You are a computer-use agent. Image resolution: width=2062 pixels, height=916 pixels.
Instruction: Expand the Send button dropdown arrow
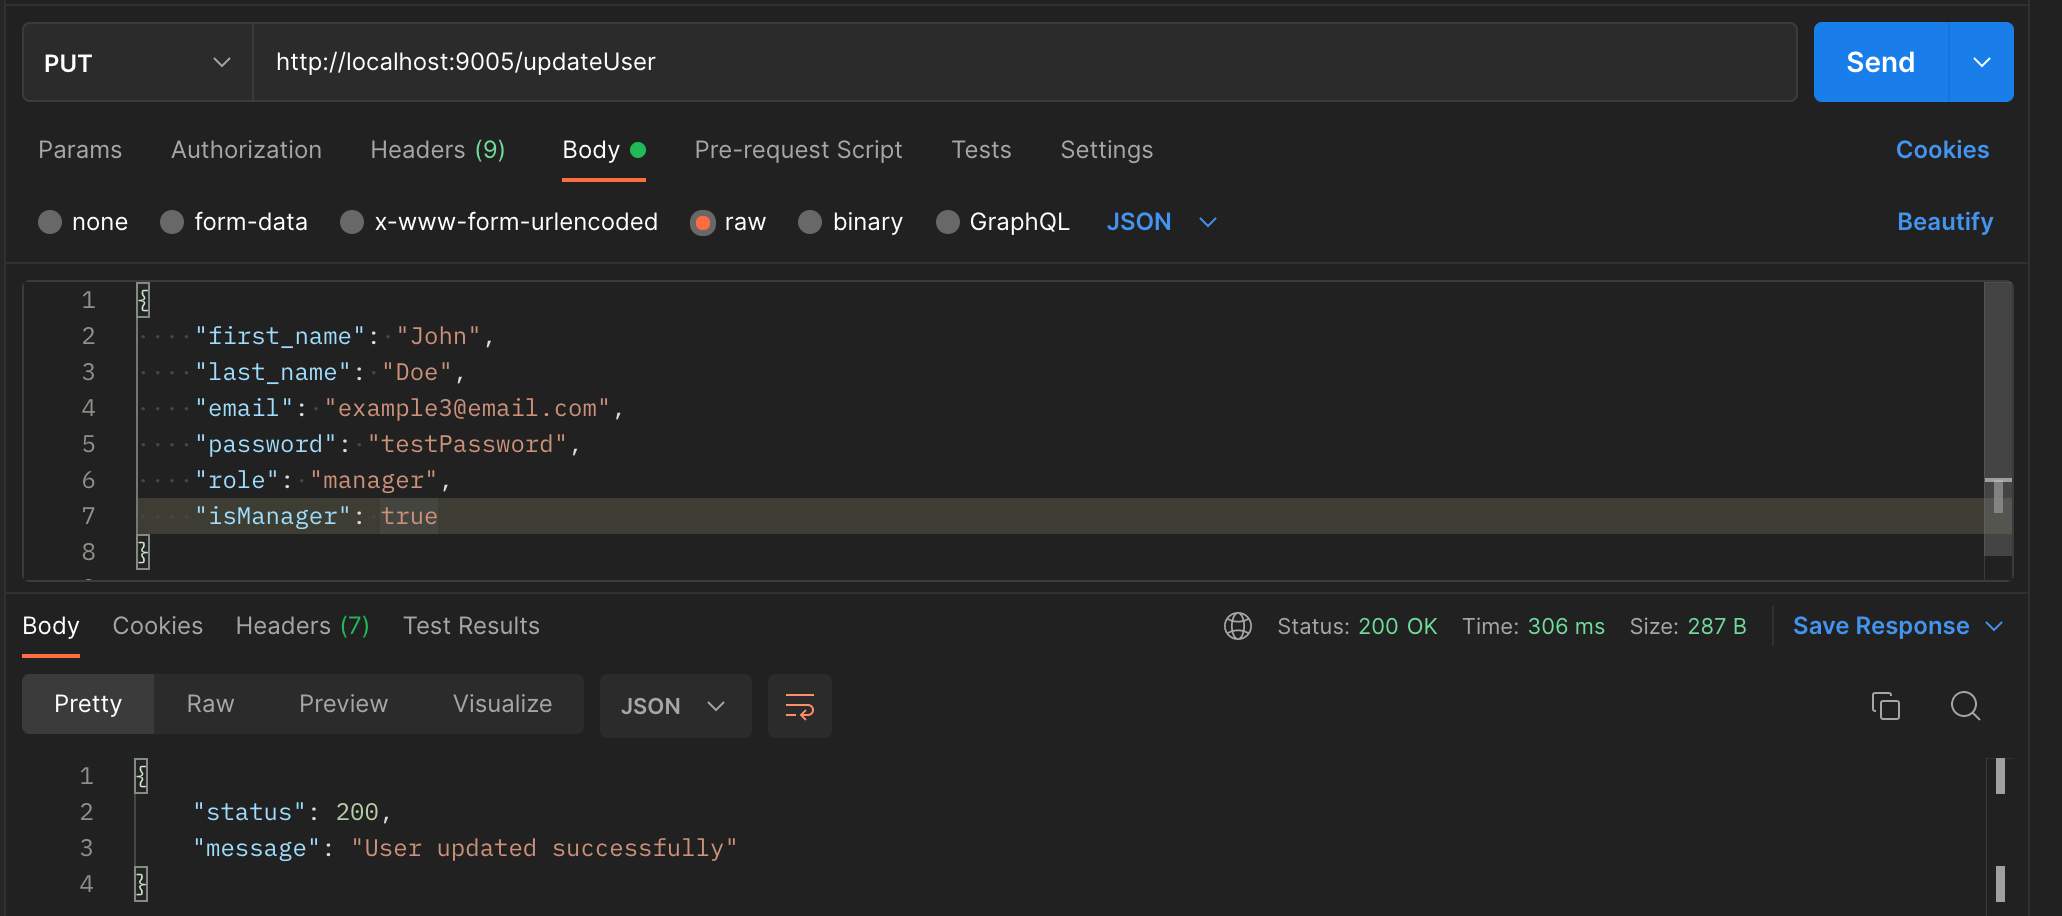1981,62
